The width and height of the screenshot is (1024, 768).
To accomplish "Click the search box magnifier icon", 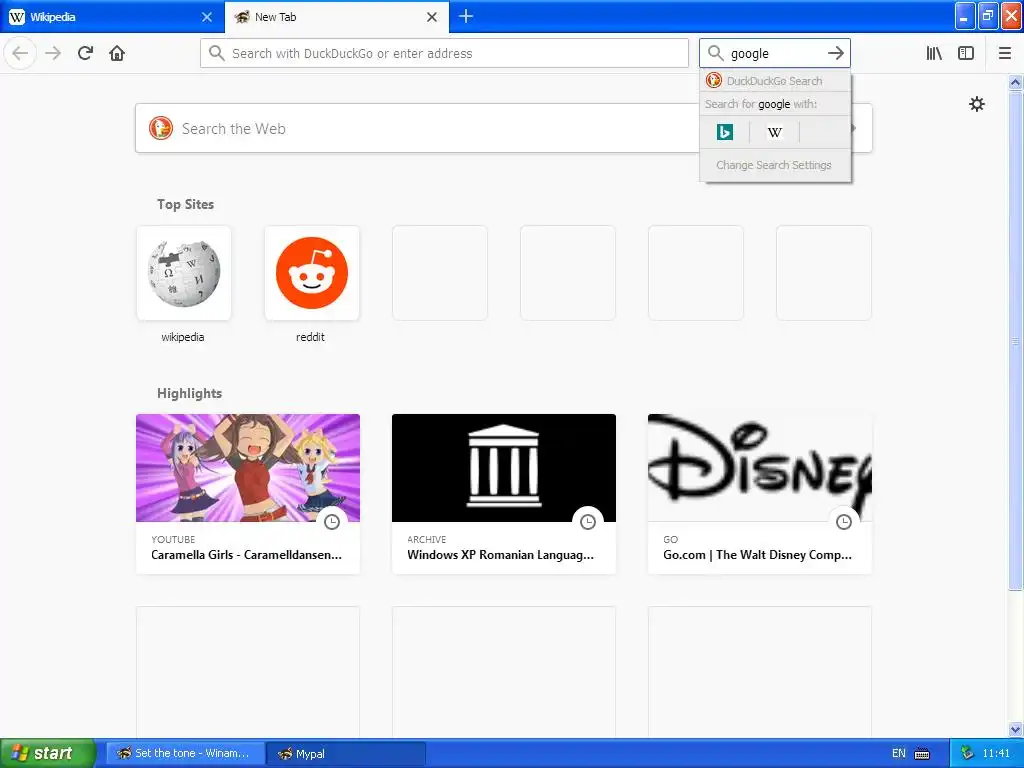I will tap(716, 53).
